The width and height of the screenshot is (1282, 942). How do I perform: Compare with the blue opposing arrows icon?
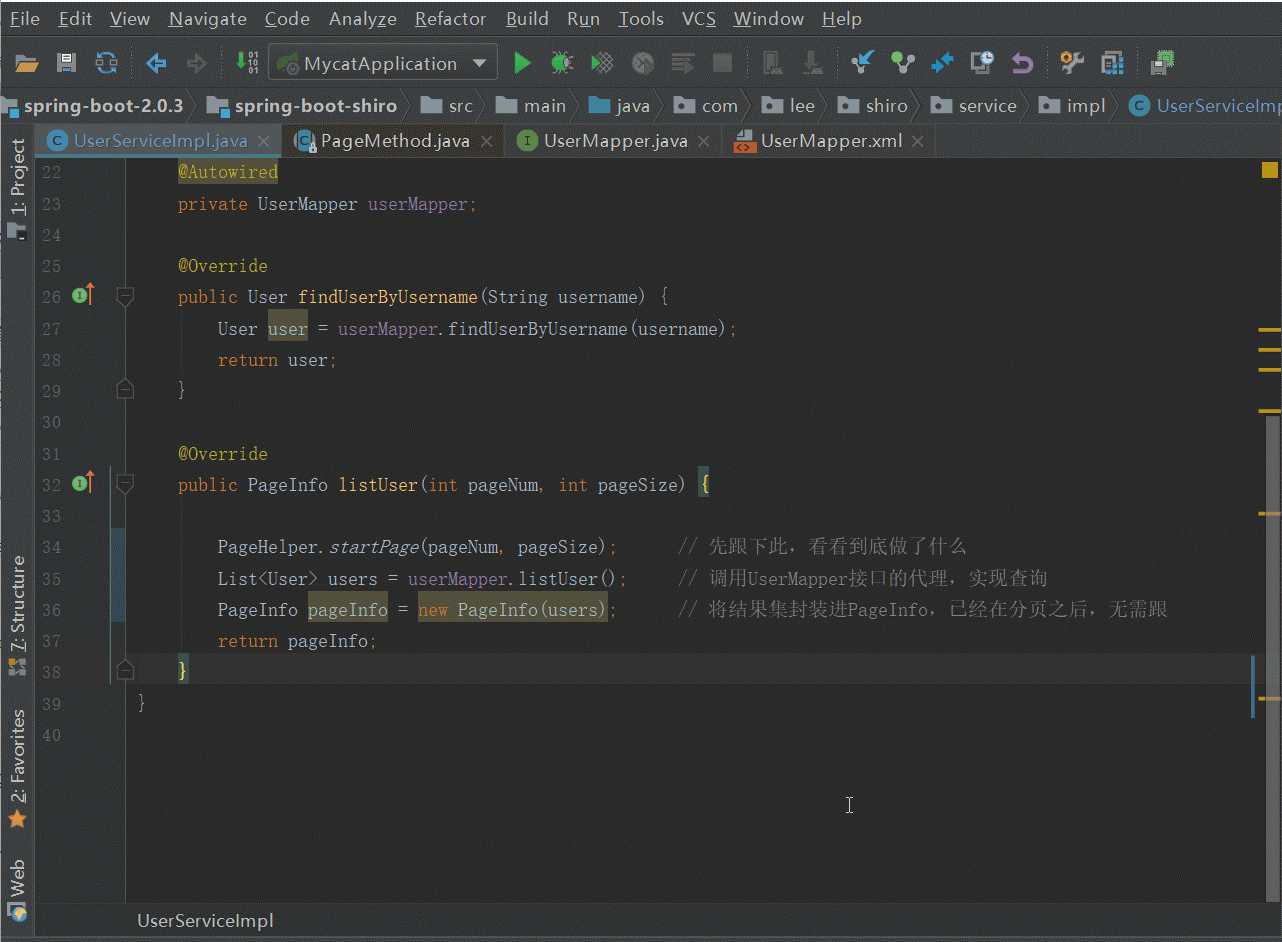942,64
